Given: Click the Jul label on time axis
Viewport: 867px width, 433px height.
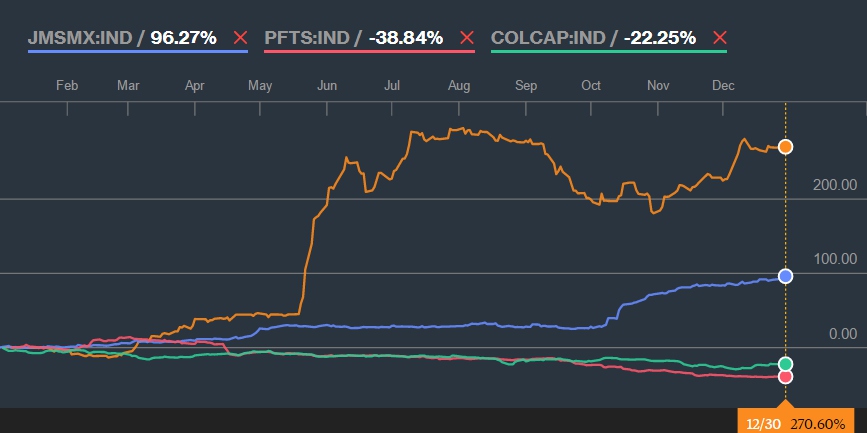Looking at the screenshot, I should click(392, 86).
